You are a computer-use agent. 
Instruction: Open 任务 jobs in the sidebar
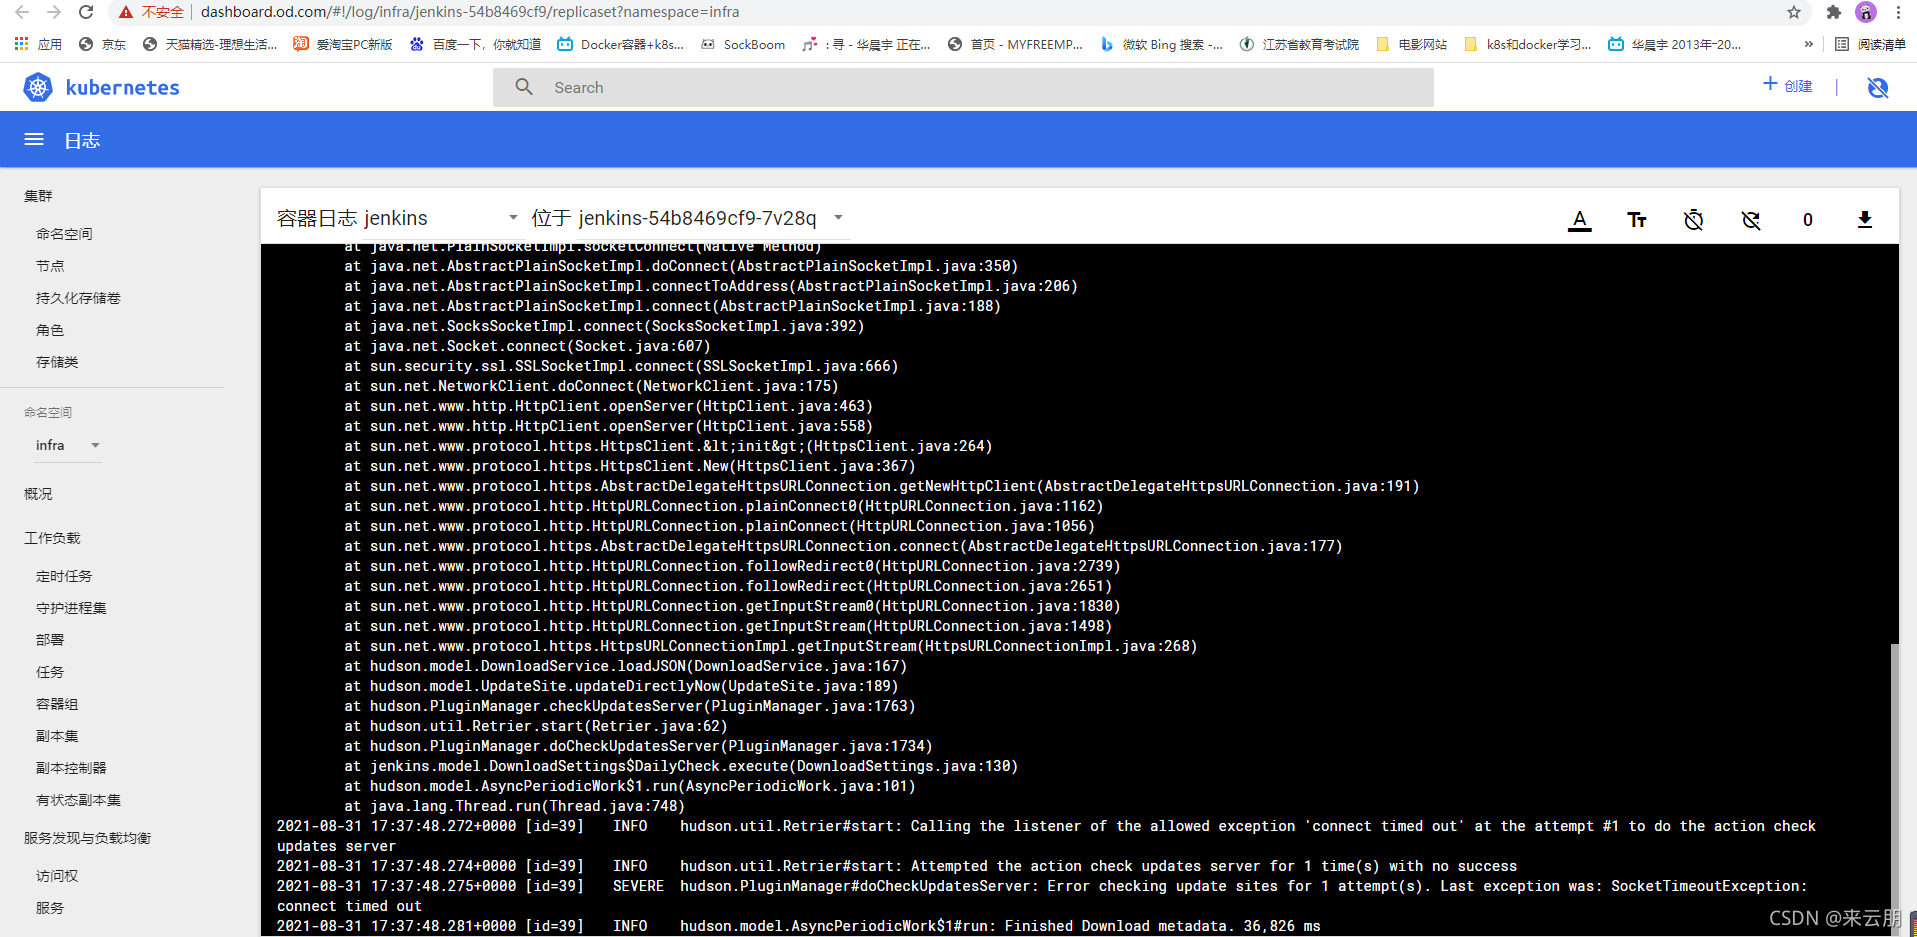coord(50,672)
